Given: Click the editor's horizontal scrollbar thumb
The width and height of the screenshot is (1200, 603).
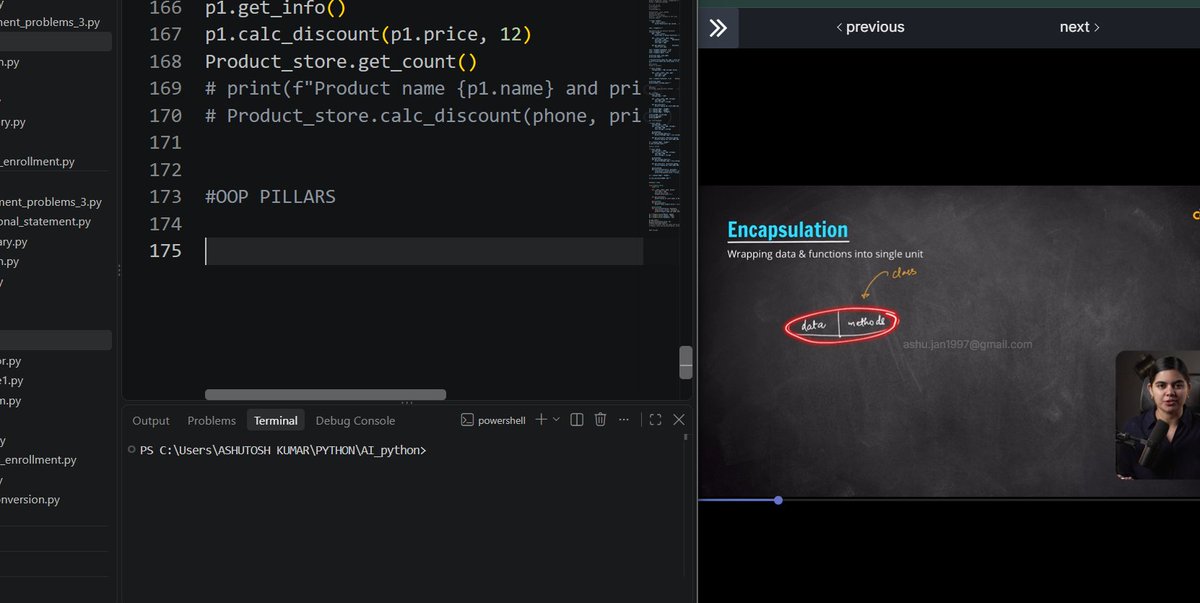Looking at the screenshot, I should [325, 395].
